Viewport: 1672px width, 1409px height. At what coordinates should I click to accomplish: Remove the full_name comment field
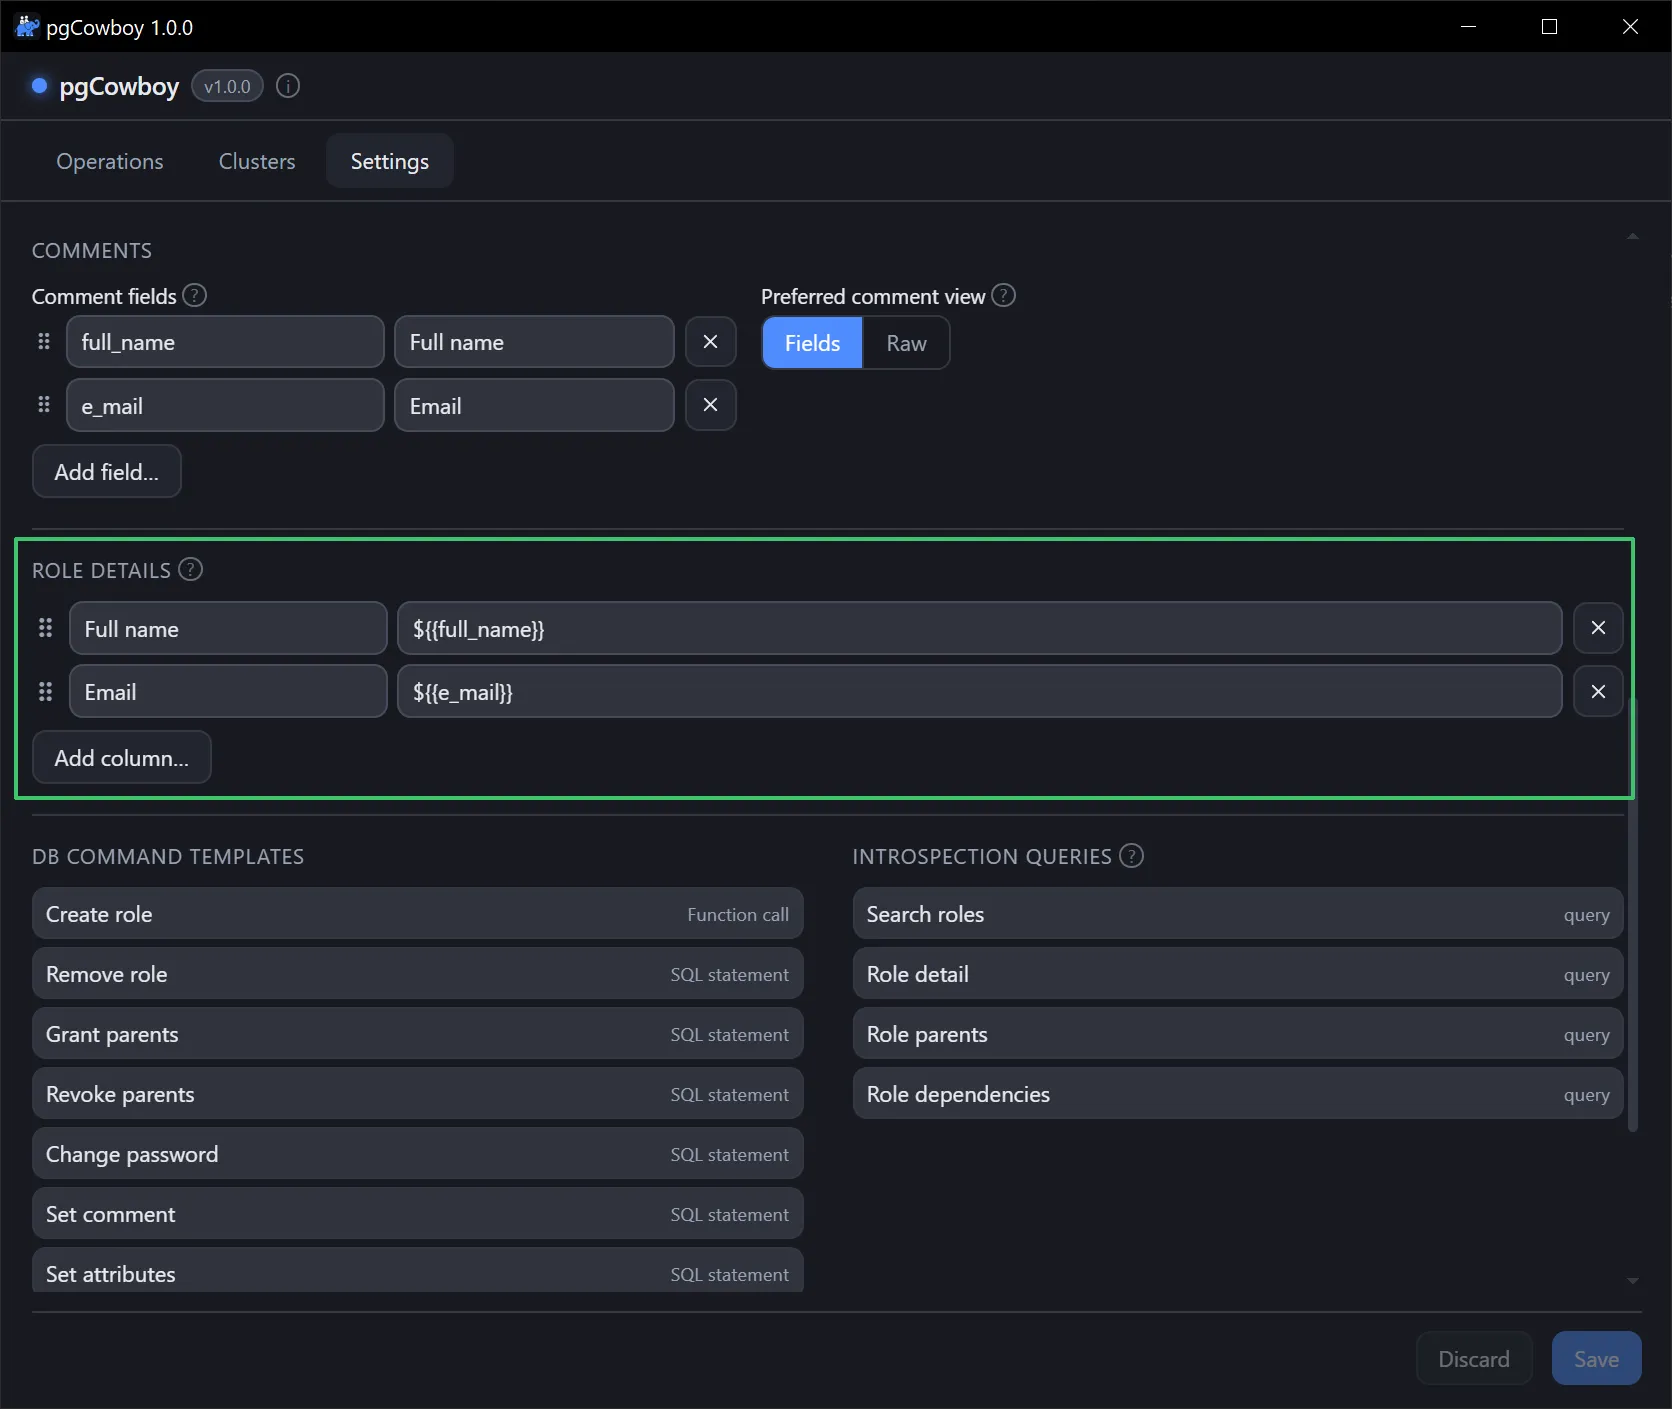[x=711, y=342]
